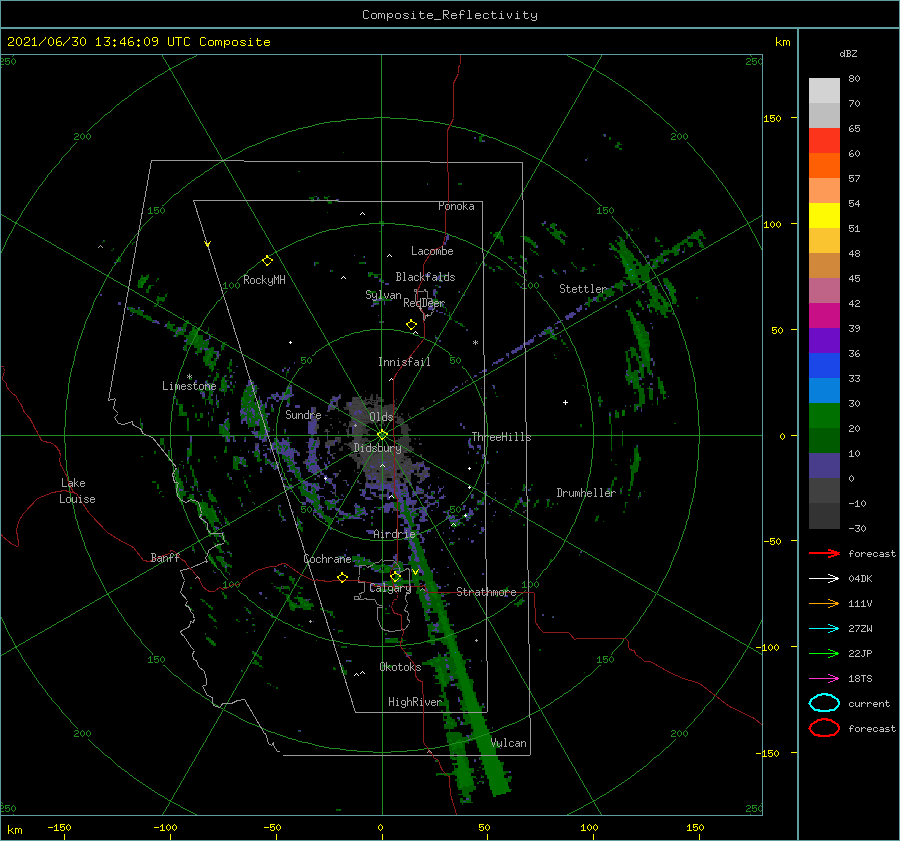900x841 pixels.
Task: Click the yellow diamond marker near RedDeer
Action: [411, 325]
